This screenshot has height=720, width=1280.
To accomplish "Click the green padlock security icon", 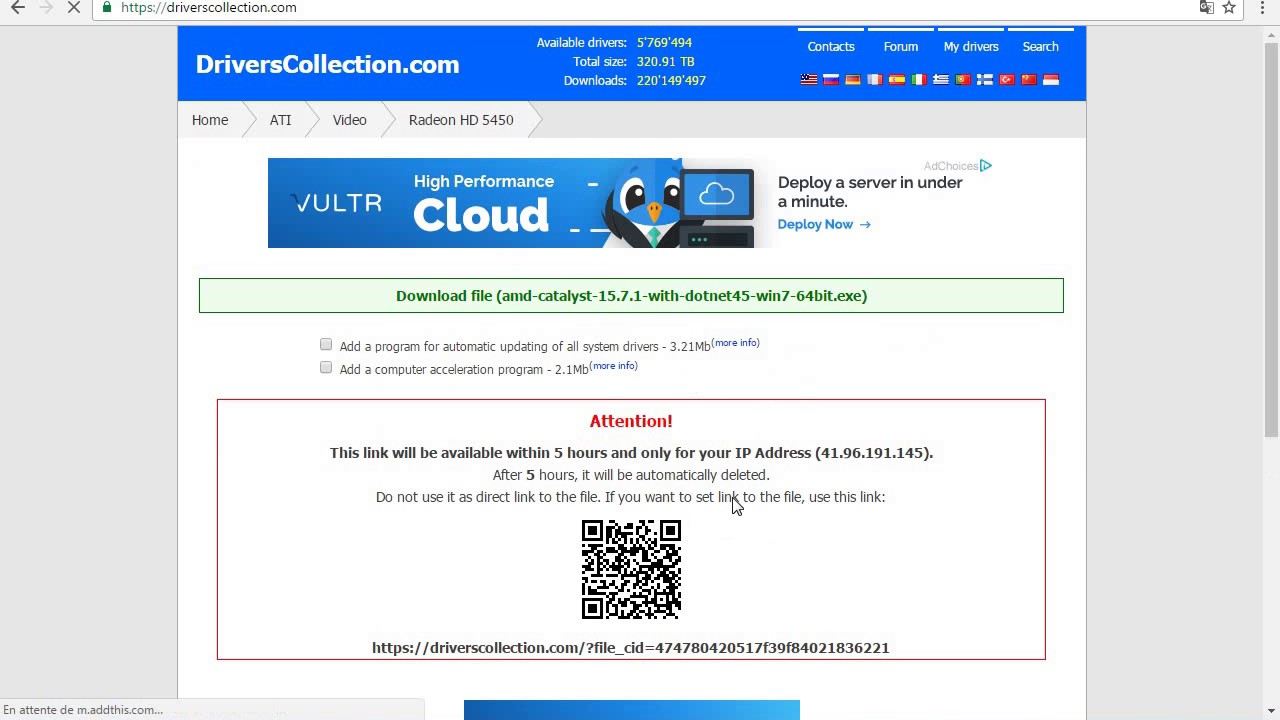I will tap(107, 8).
